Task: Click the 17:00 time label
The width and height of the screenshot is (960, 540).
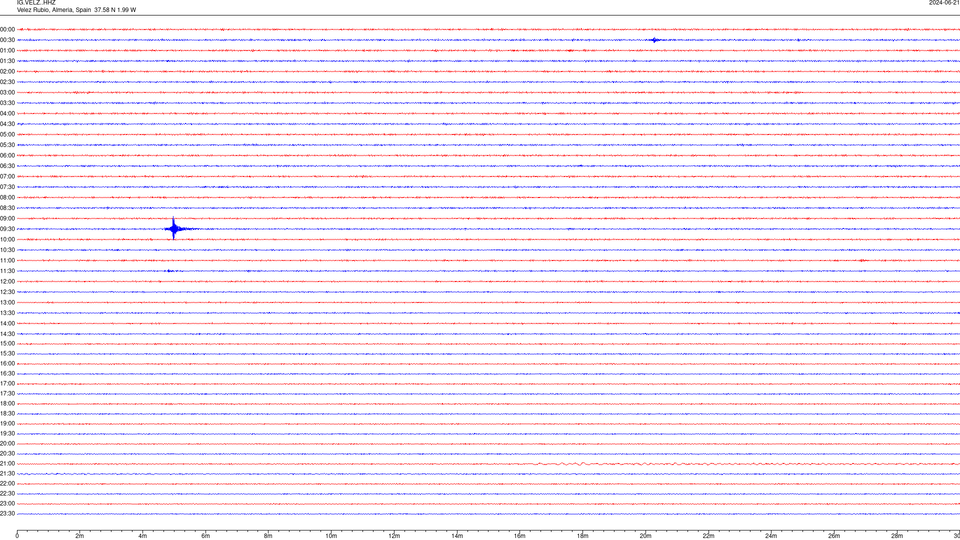Action: (x=7, y=384)
